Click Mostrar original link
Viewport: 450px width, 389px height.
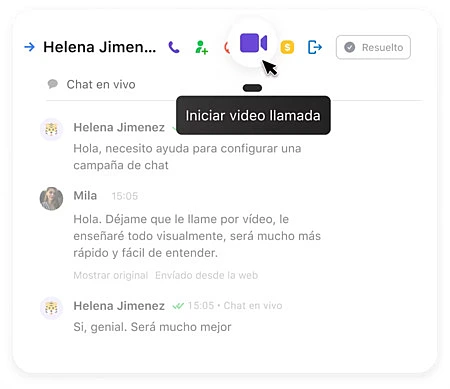coord(111,275)
